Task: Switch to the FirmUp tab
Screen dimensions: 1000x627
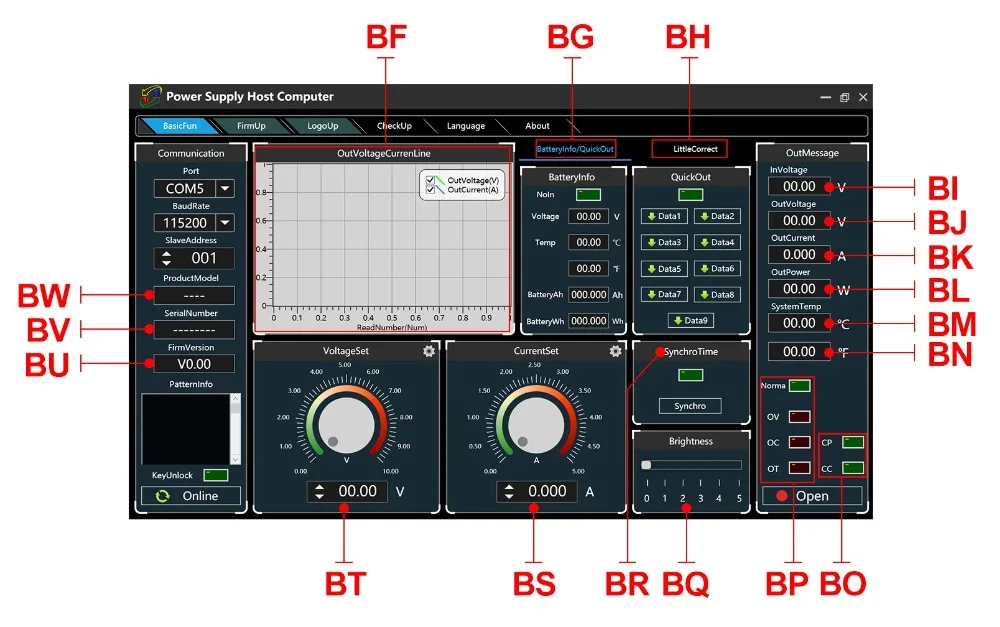Action: (251, 126)
